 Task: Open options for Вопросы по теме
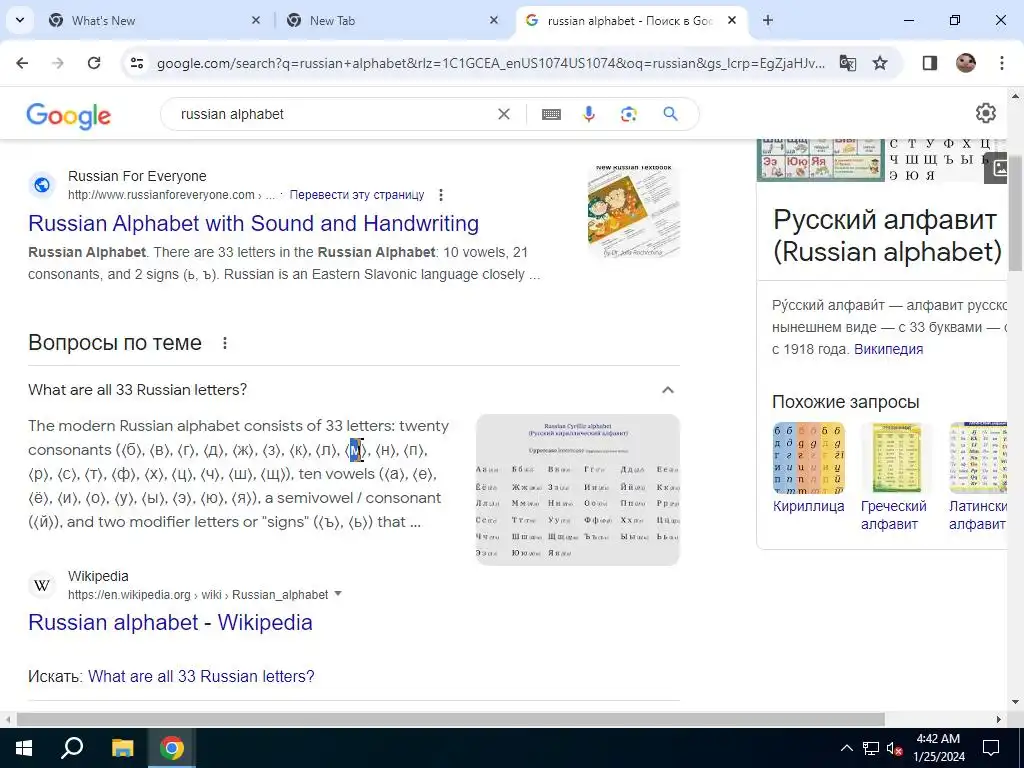(225, 343)
